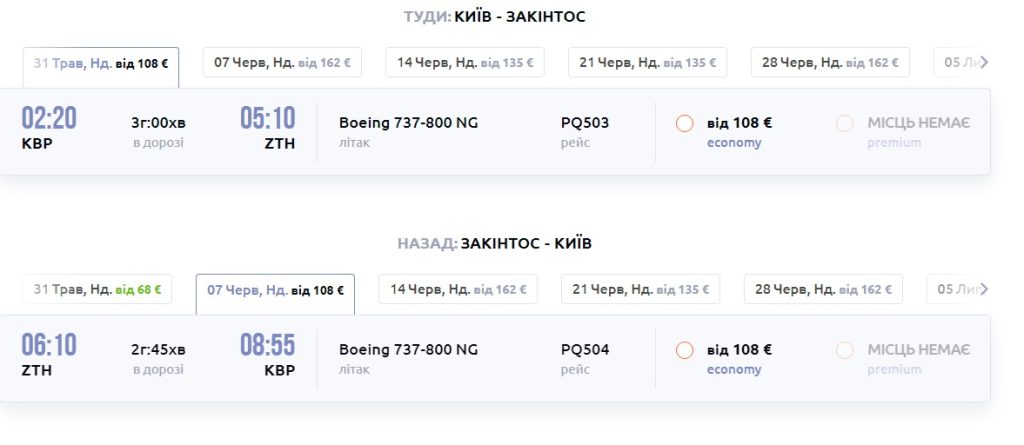Click premium radio button for flight PQ504

pyautogui.click(x=845, y=350)
